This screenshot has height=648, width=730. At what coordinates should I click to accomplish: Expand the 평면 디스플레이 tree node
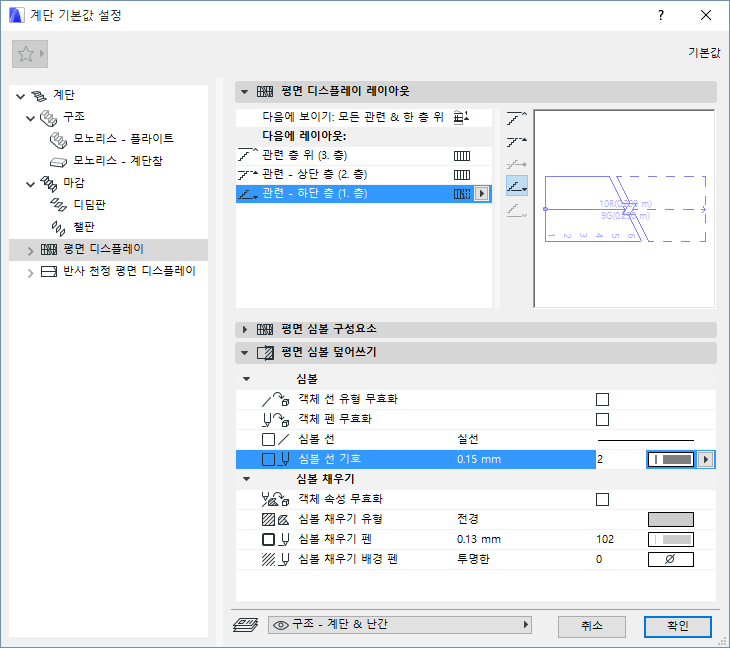(31, 251)
